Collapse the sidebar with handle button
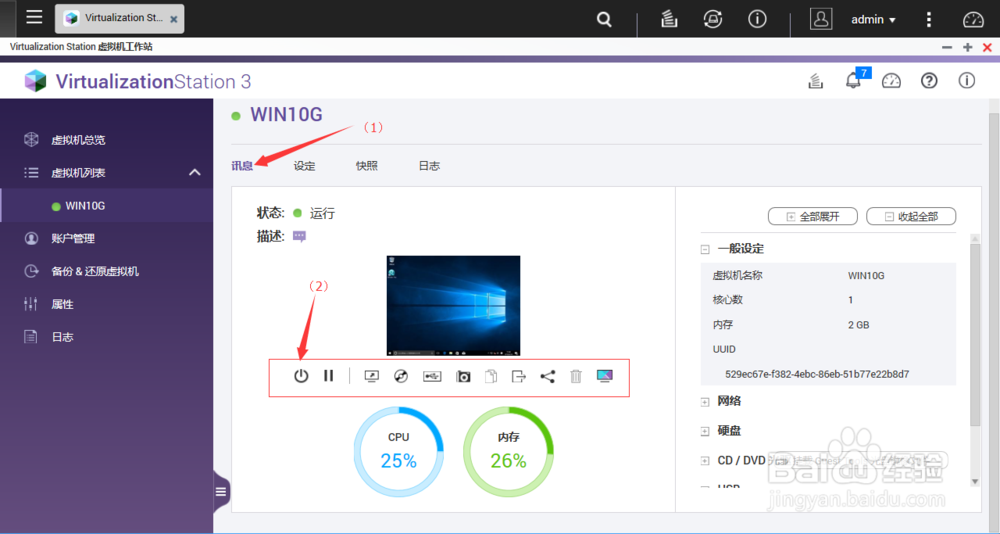The height and width of the screenshot is (534, 1000). (221, 491)
